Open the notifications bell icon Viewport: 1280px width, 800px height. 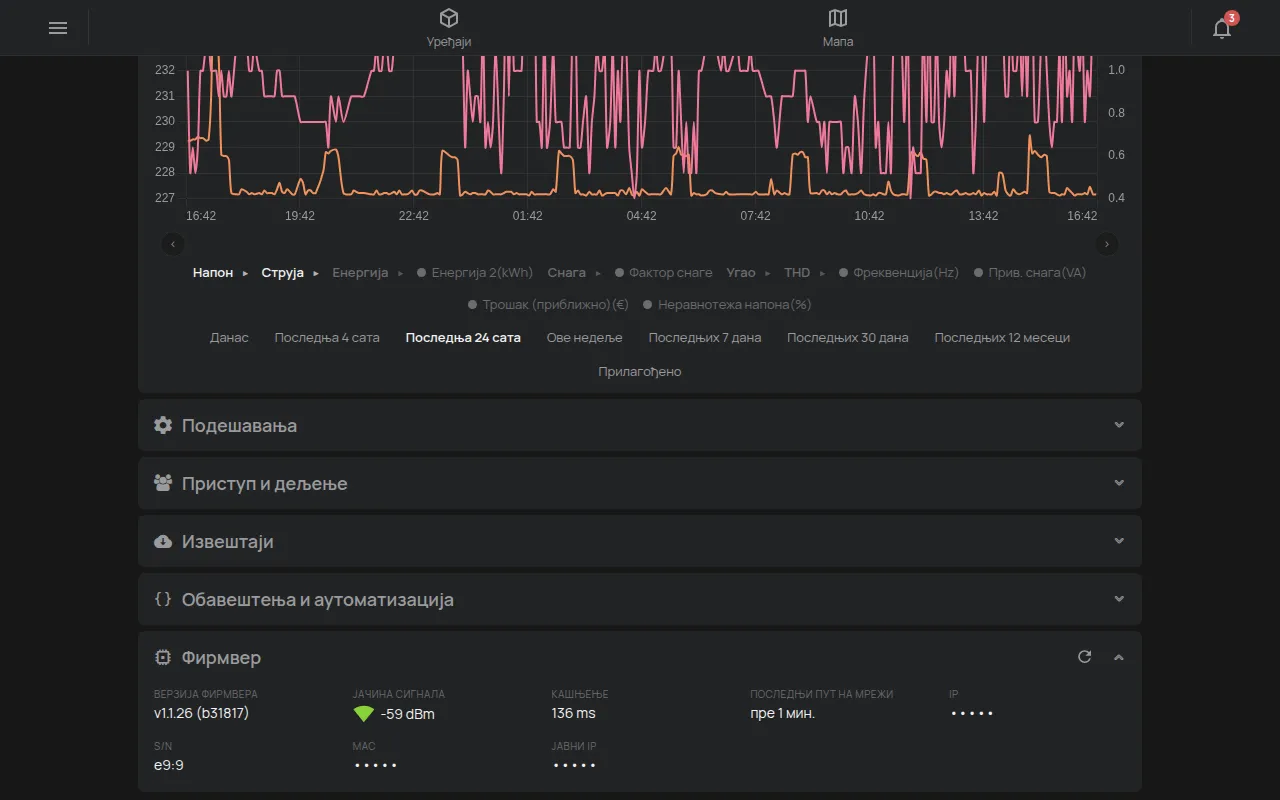[x=1221, y=28]
